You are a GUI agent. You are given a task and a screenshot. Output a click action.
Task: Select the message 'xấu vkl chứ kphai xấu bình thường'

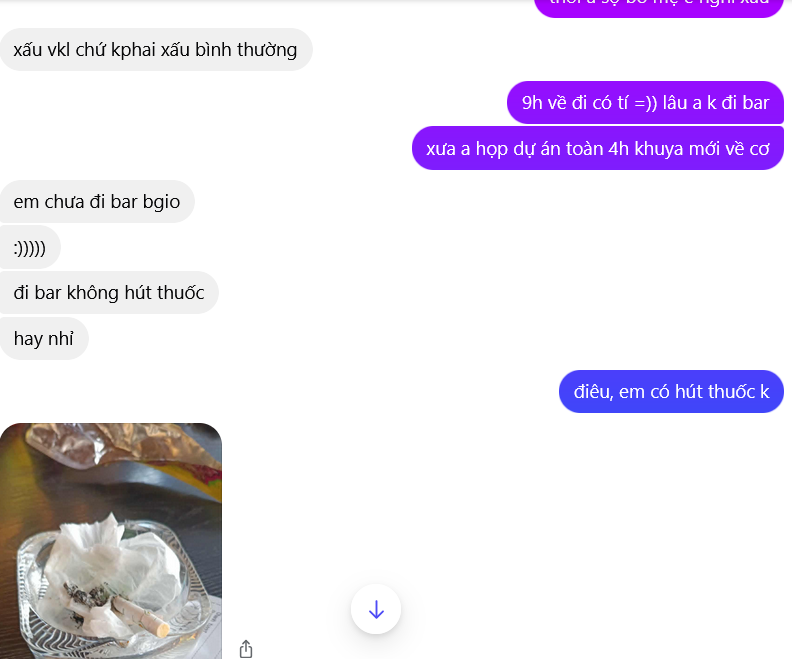point(156,49)
